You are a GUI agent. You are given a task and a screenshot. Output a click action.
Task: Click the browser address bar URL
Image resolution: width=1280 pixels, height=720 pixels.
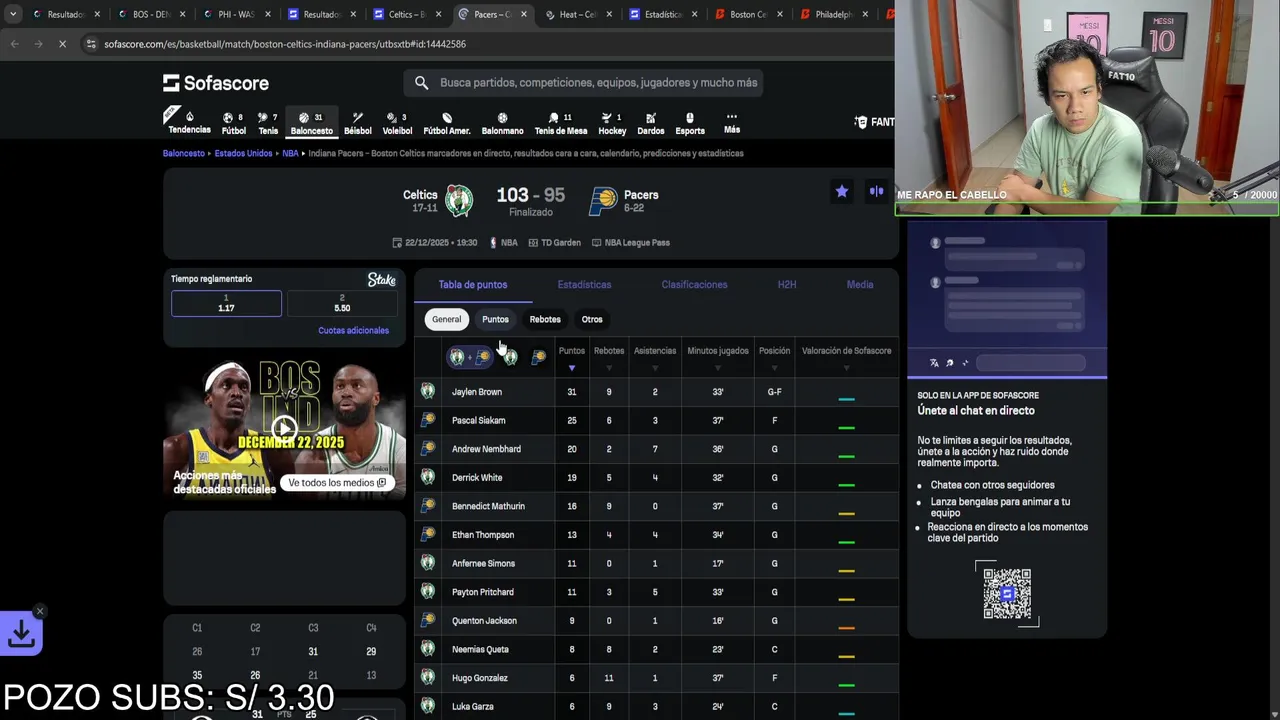(285, 44)
